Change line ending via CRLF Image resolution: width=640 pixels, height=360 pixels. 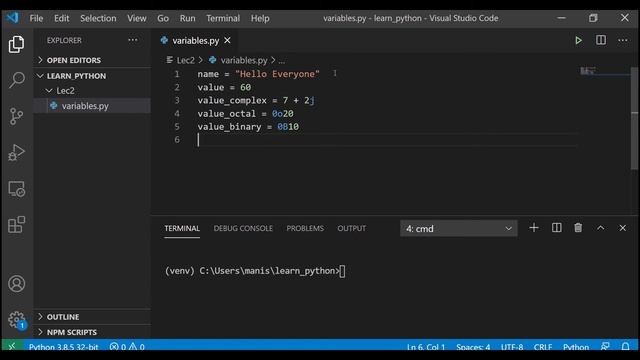543,347
